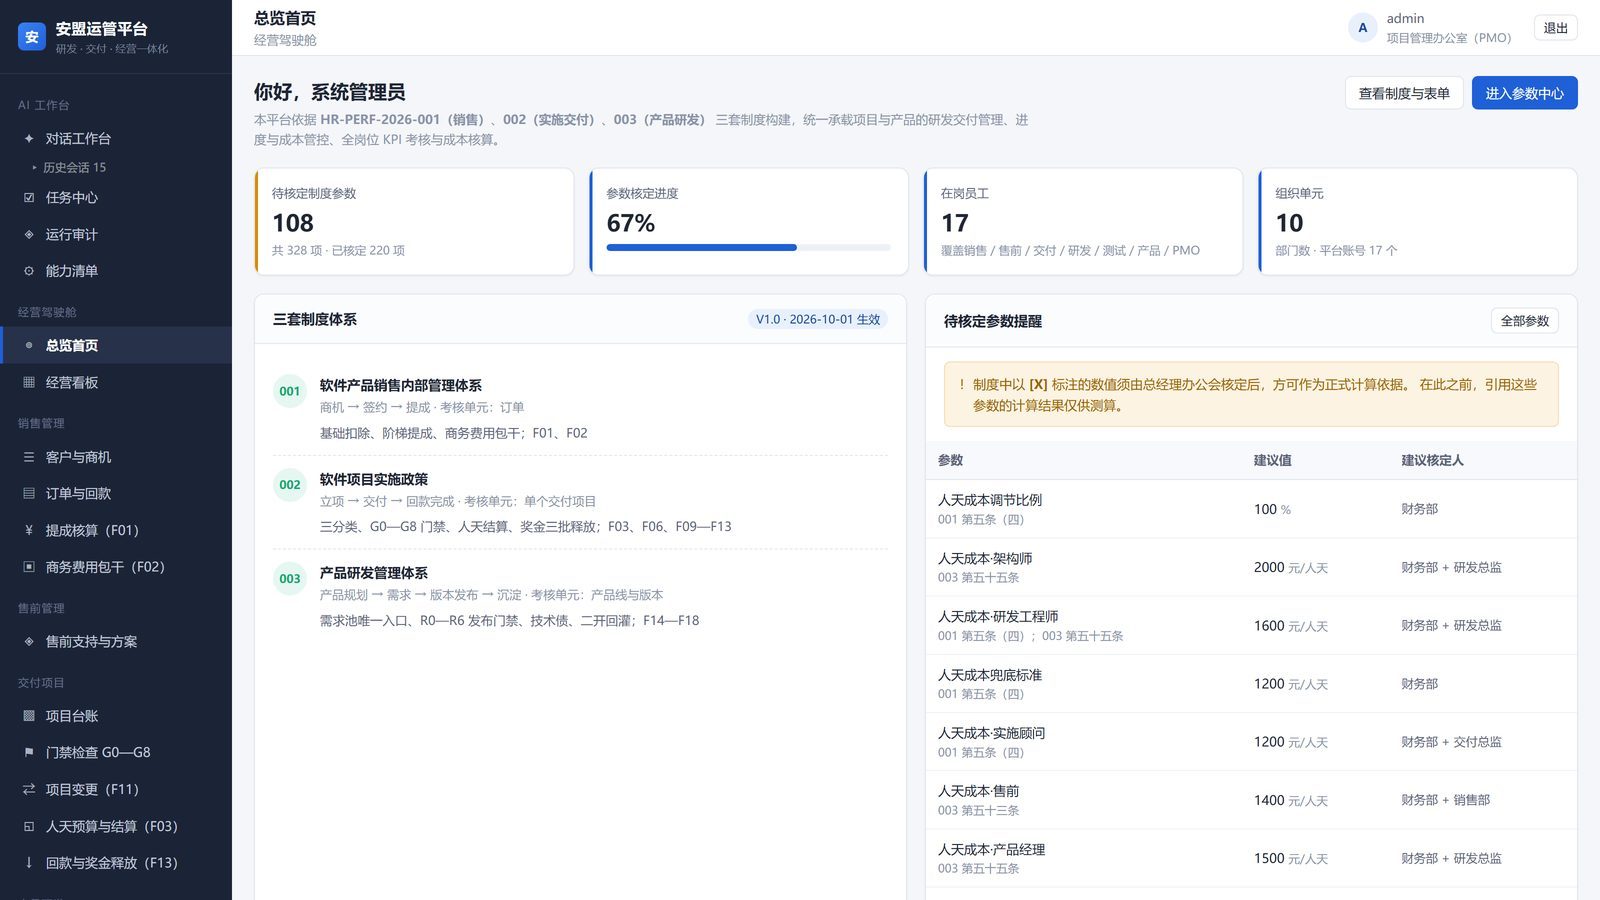The width and height of the screenshot is (1600, 900).
Task: Click the 项目台账 icon
Action: [29, 716]
